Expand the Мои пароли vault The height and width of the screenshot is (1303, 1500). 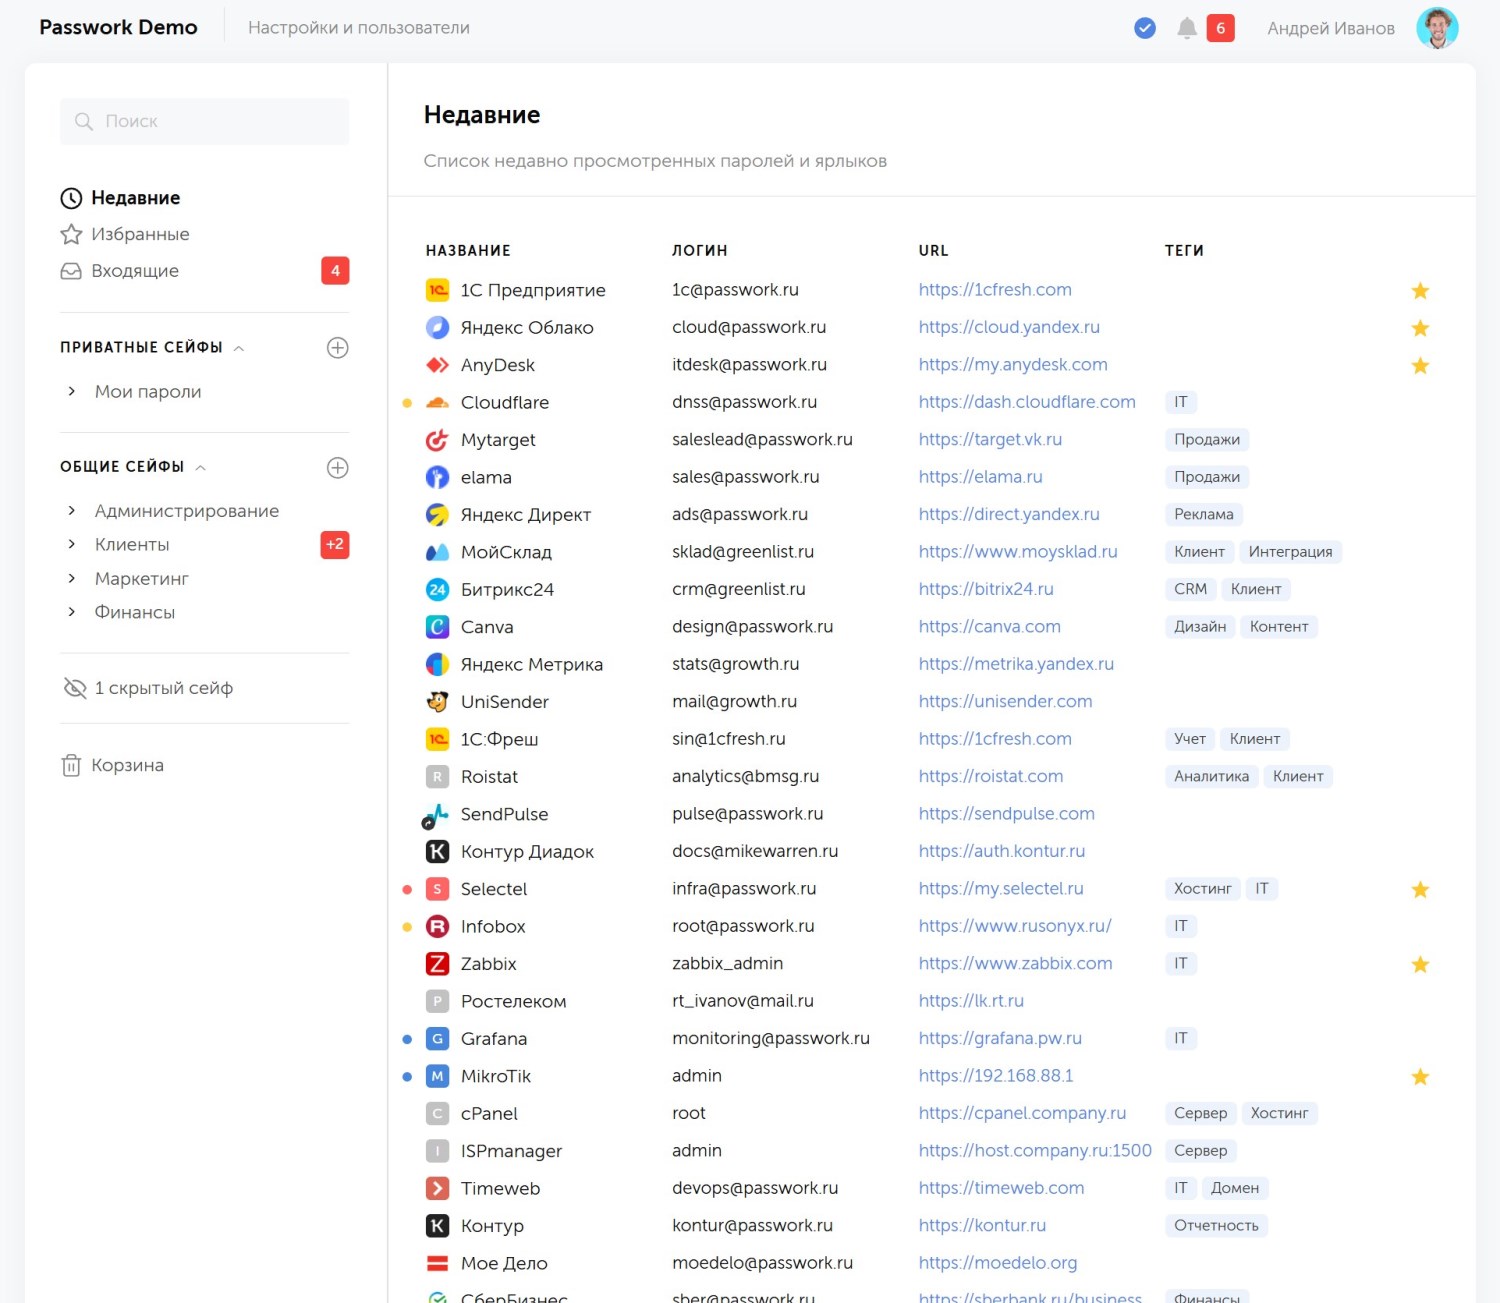tap(71, 391)
